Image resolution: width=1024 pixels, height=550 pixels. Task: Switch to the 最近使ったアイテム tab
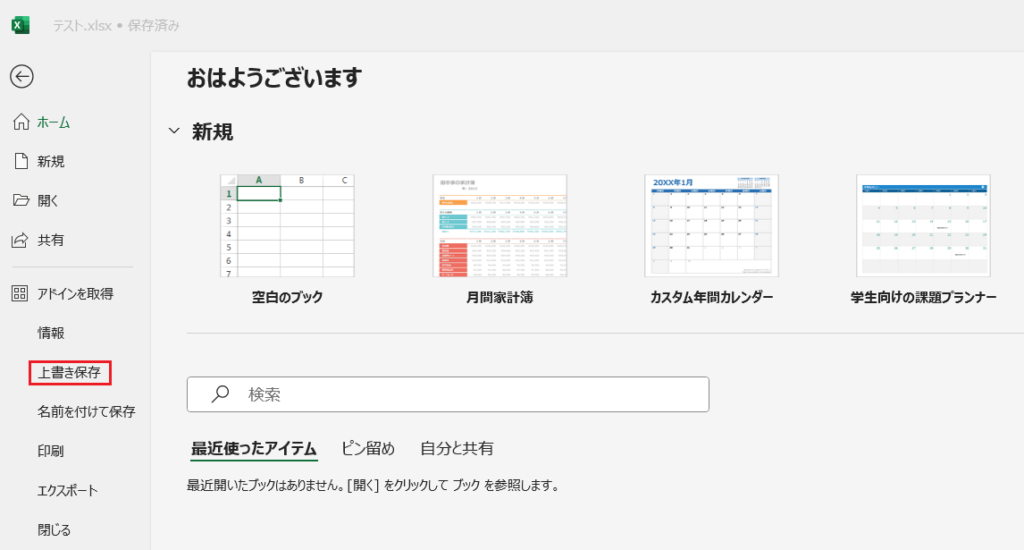[x=254, y=448]
